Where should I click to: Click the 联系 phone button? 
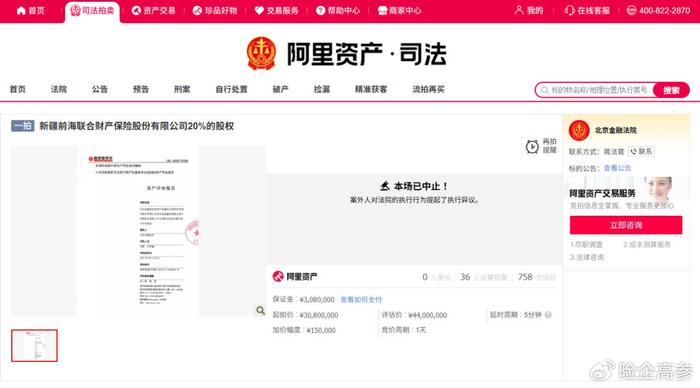click(642, 152)
